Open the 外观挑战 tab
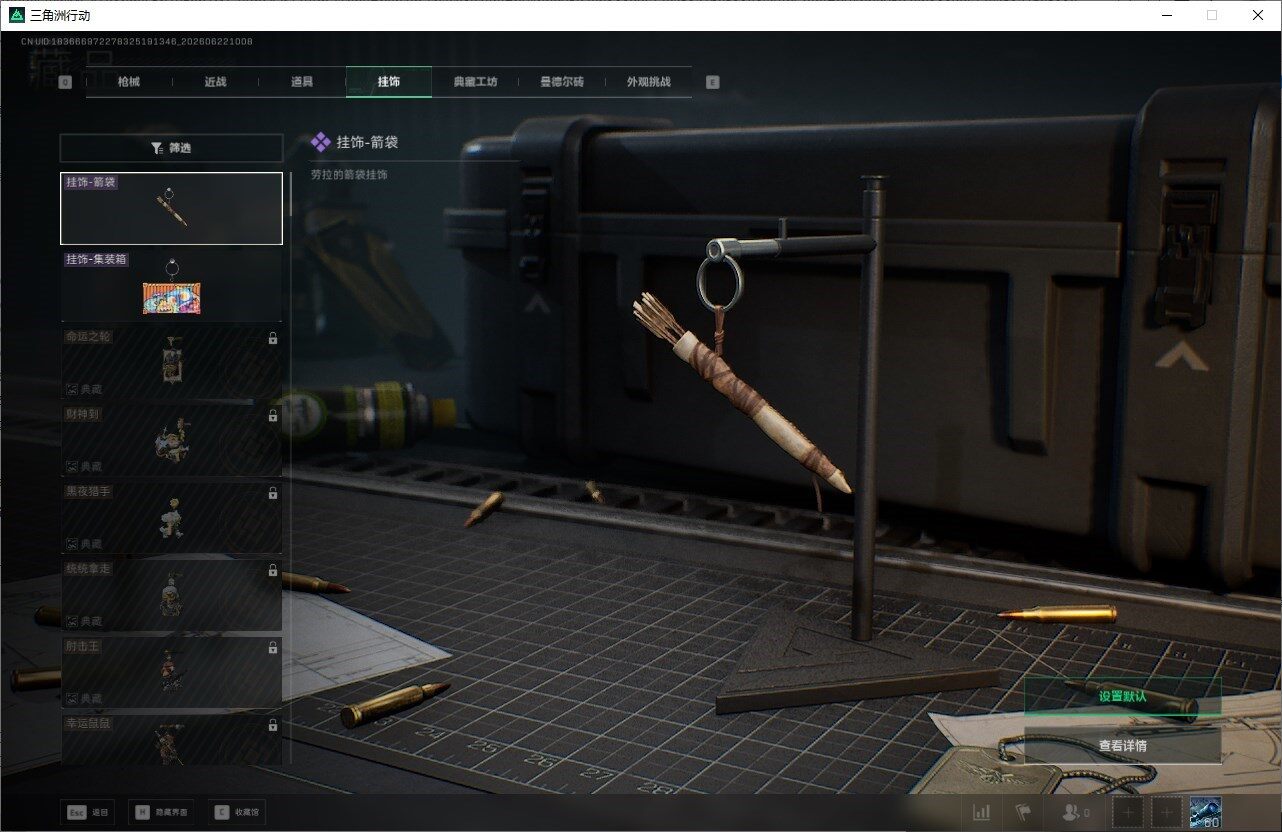Viewport: 1282px width, 832px height. point(648,82)
